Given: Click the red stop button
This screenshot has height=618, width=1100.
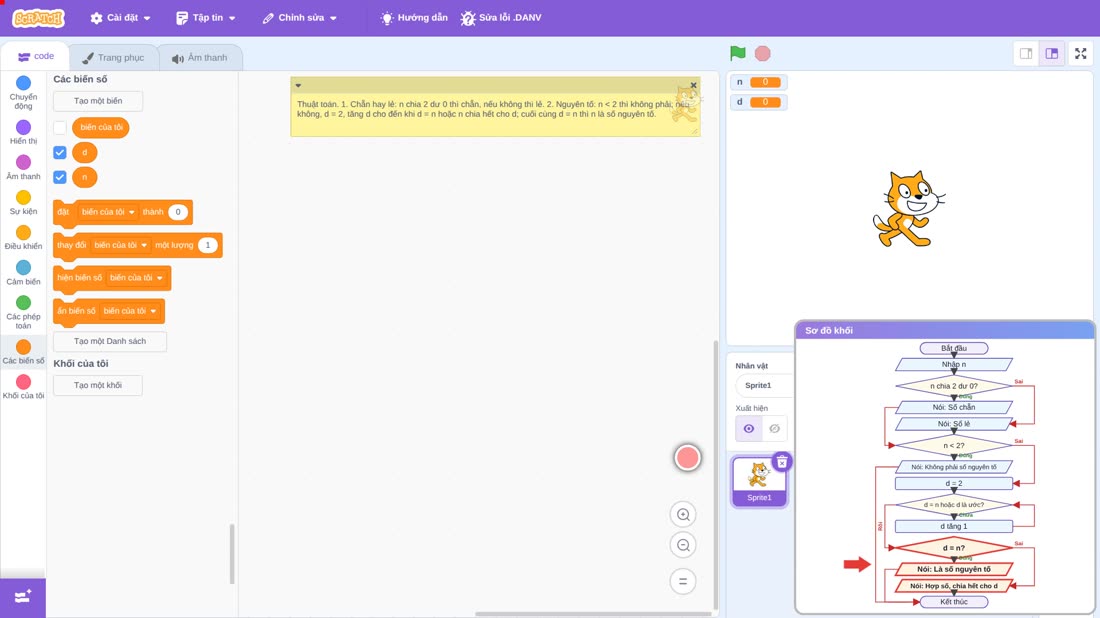Looking at the screenshot, I should coord(763,53).
